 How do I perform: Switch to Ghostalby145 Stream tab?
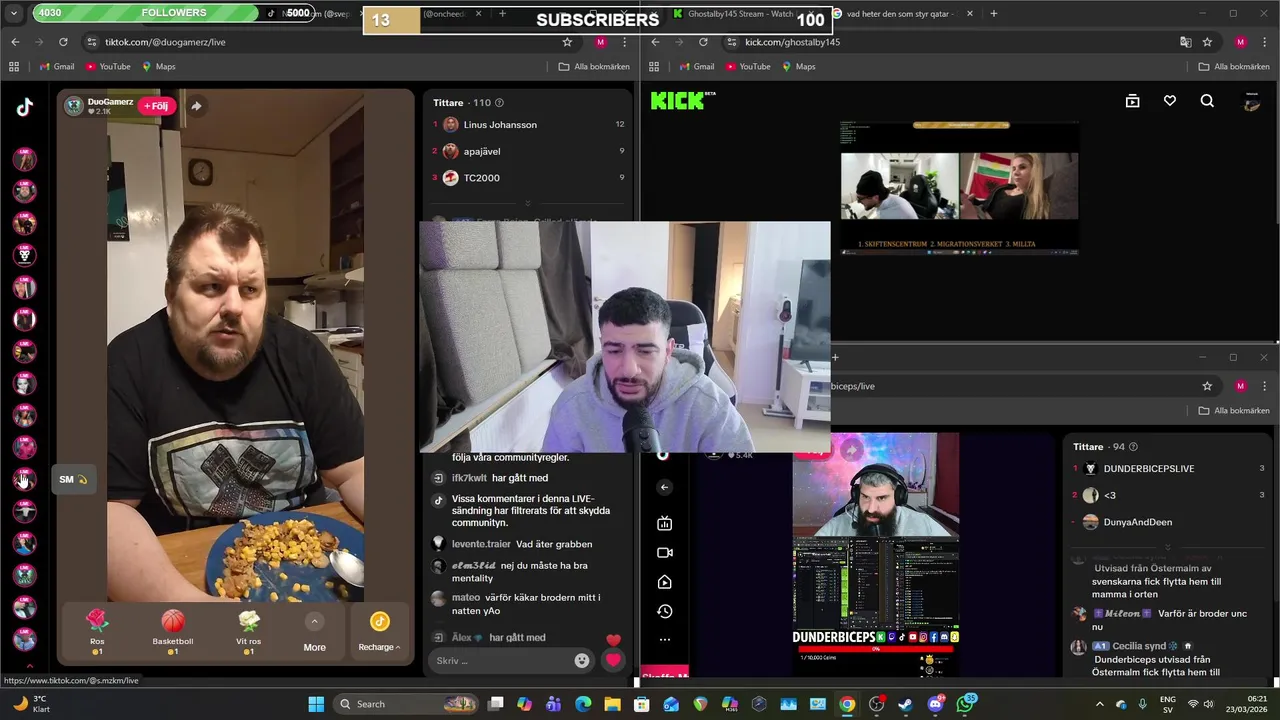(740, 14)
